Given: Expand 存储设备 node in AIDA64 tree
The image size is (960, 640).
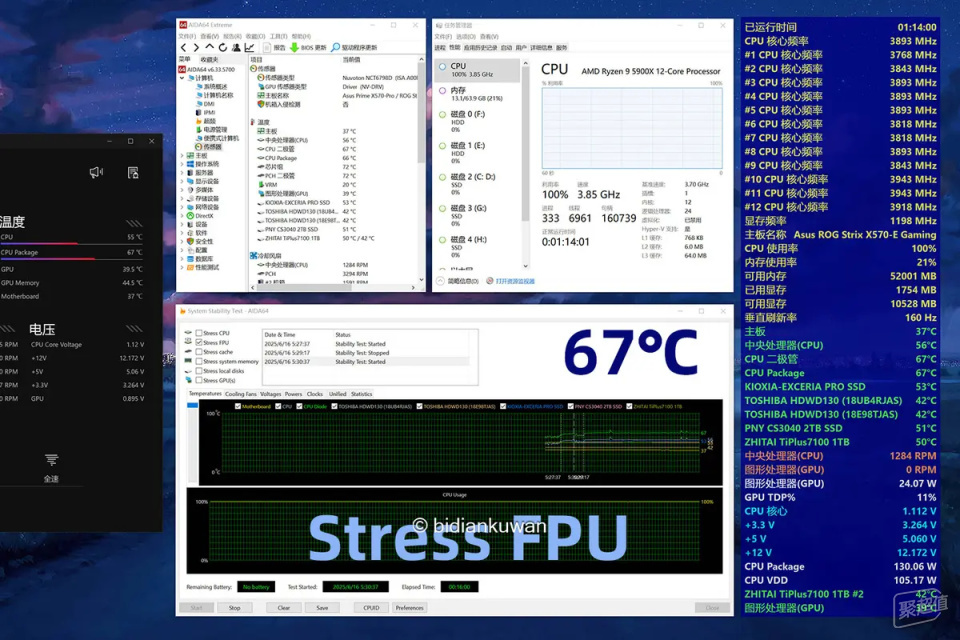Looking at the screenshot, I should click(x=182, y=198).
